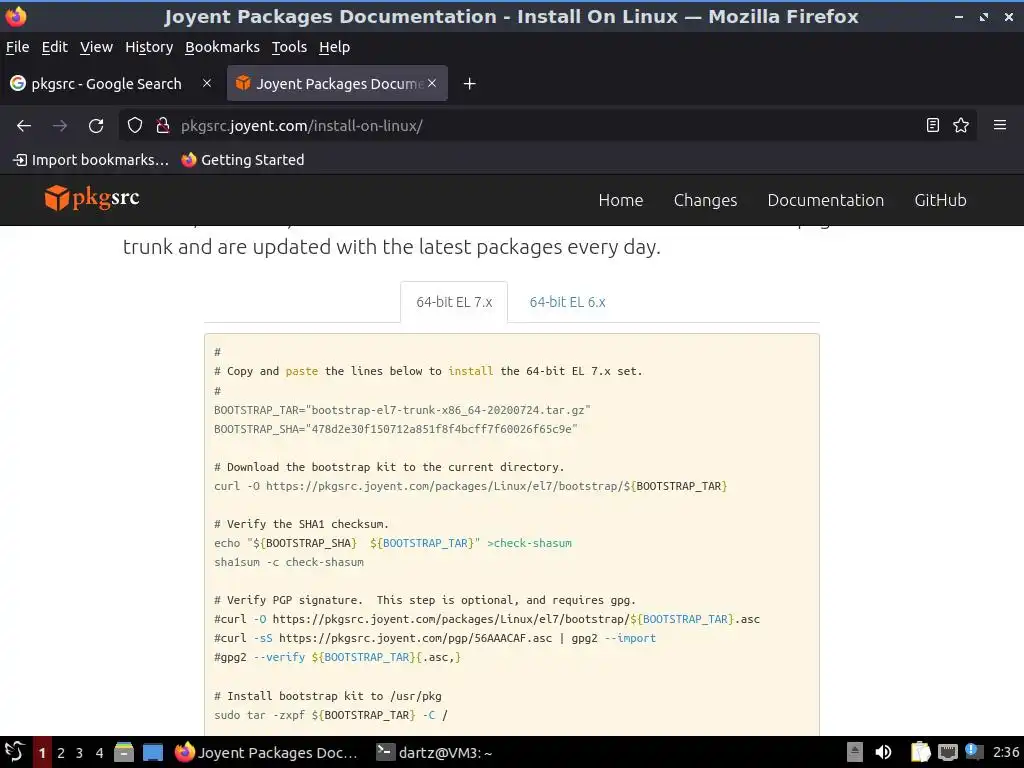Close the Joyent Packages Documentation tab
Screen dimensions: 1024x768
432,83
